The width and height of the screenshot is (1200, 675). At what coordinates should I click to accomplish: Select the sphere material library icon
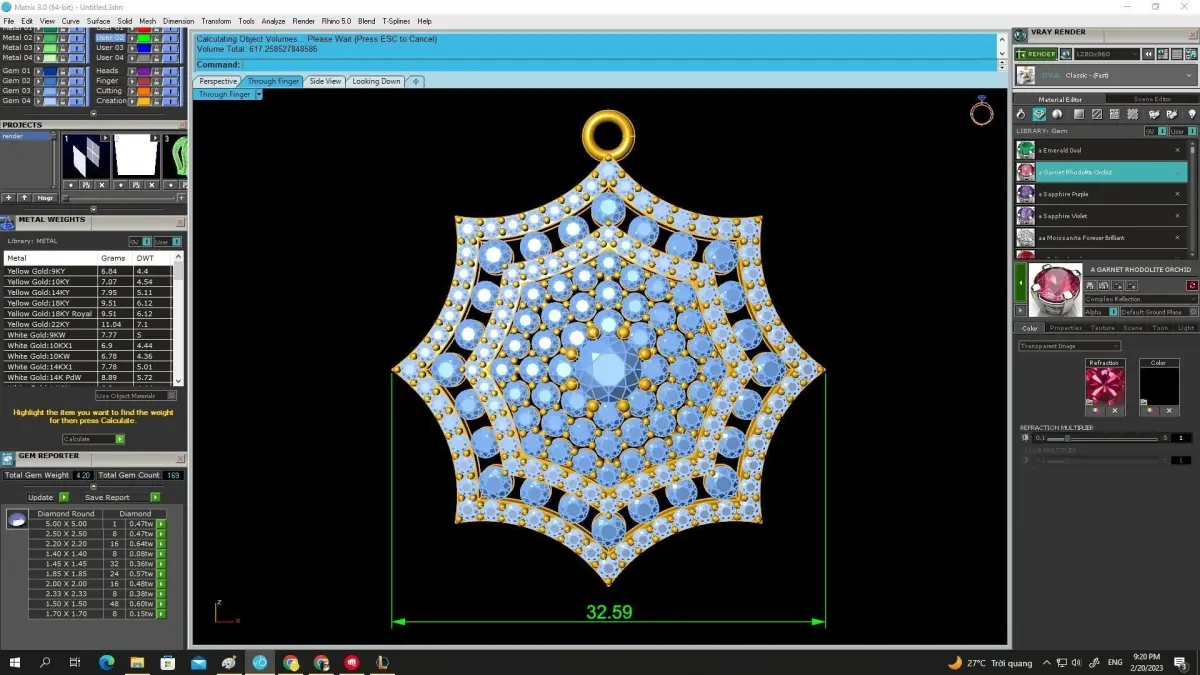(x=1057, y=114)
